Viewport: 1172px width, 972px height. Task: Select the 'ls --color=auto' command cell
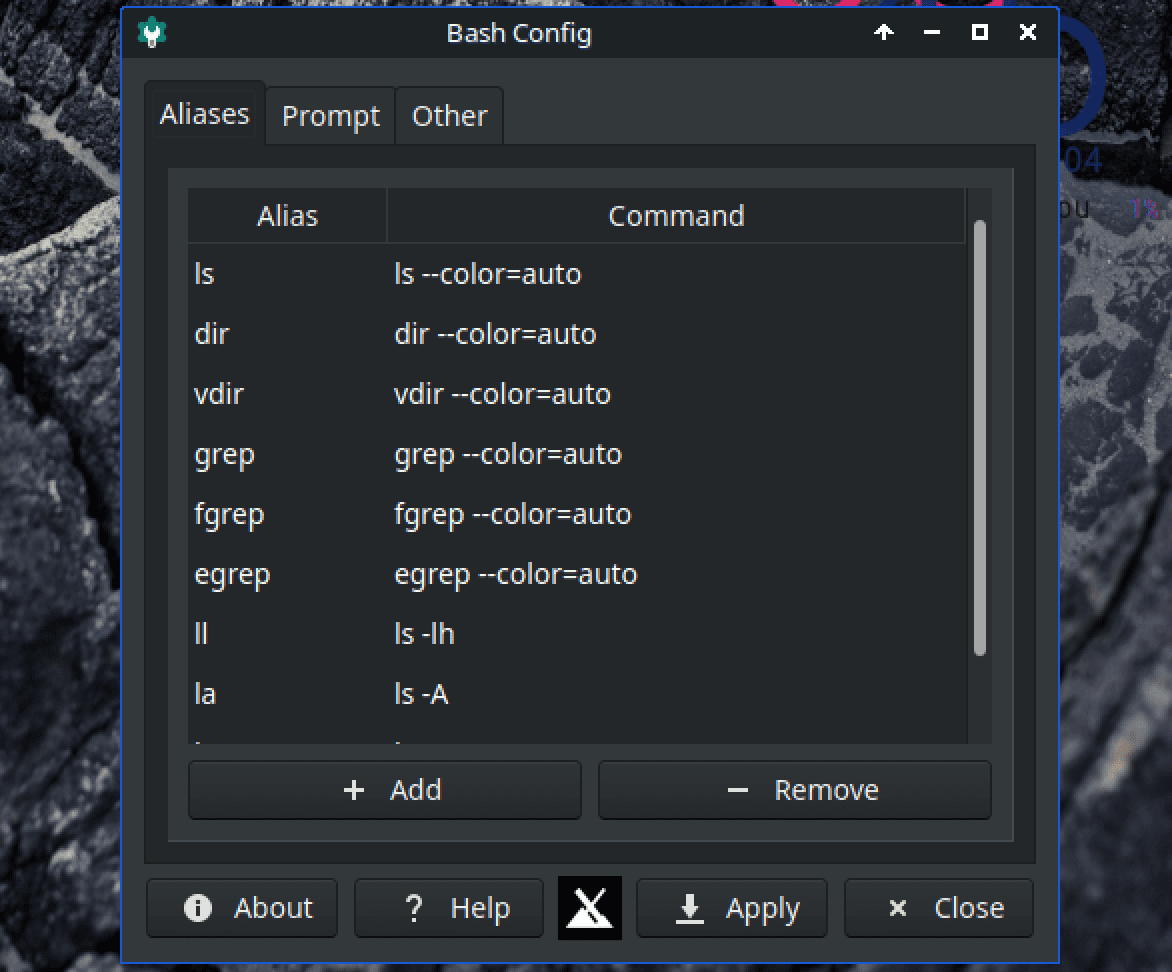pyautogui.click(x=676, y=274)
